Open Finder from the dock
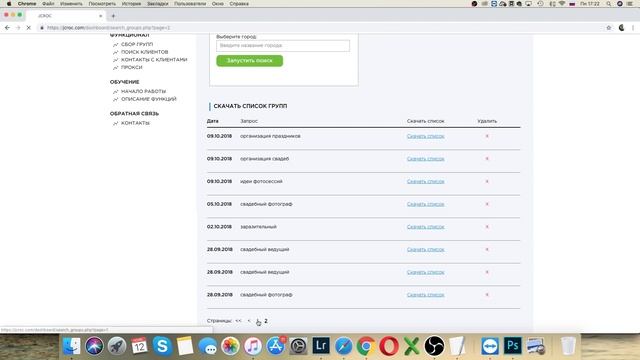The height and width of the screenshot is (360, 640). point(72,346)
